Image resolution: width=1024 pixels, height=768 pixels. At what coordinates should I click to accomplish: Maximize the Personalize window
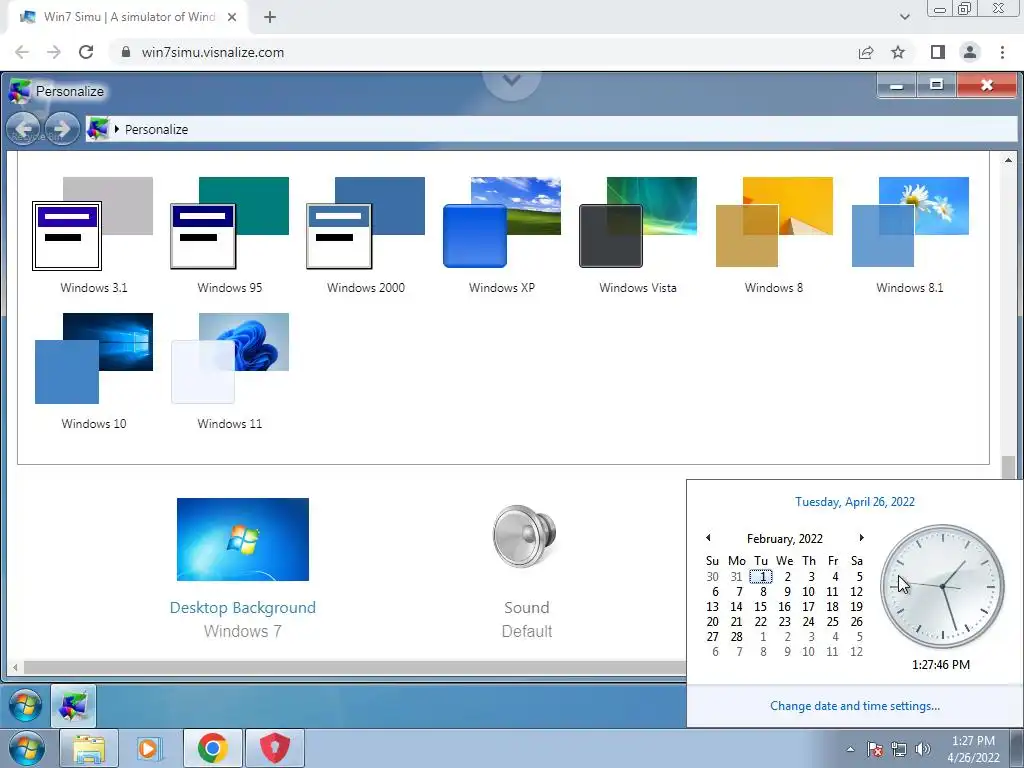tap(936, 85)
